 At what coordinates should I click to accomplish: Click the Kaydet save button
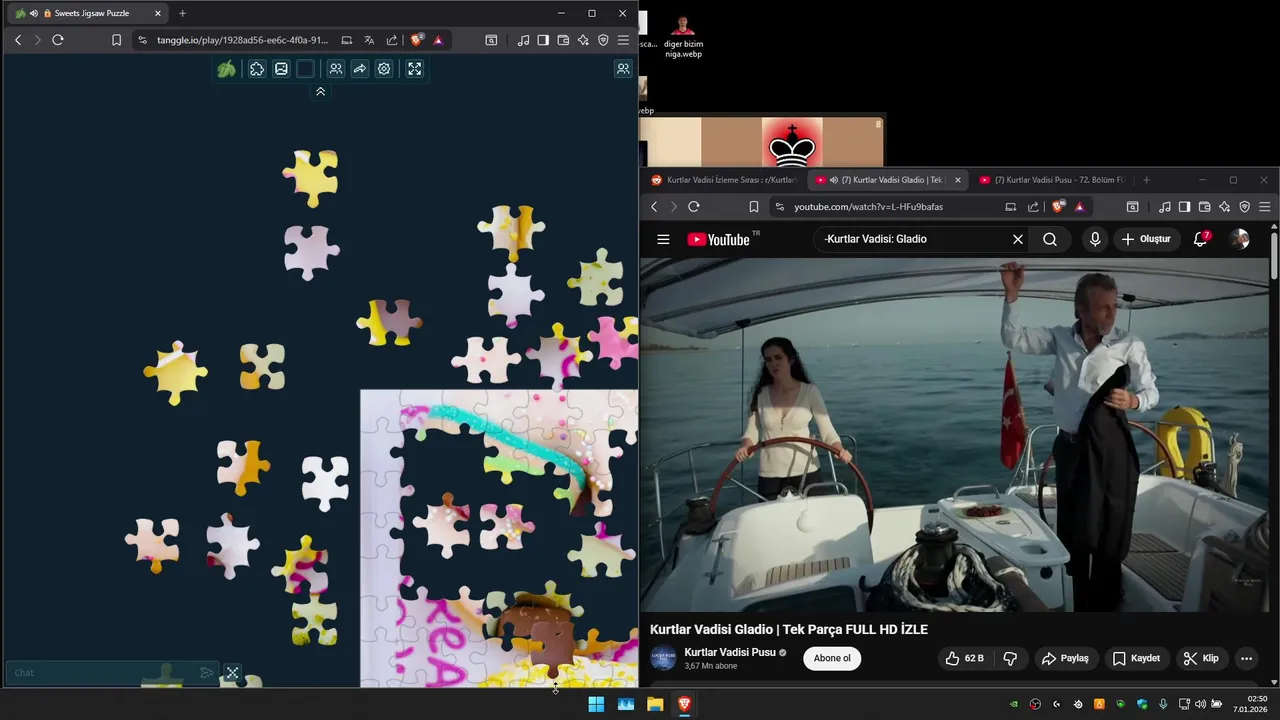click(1136, 658)
